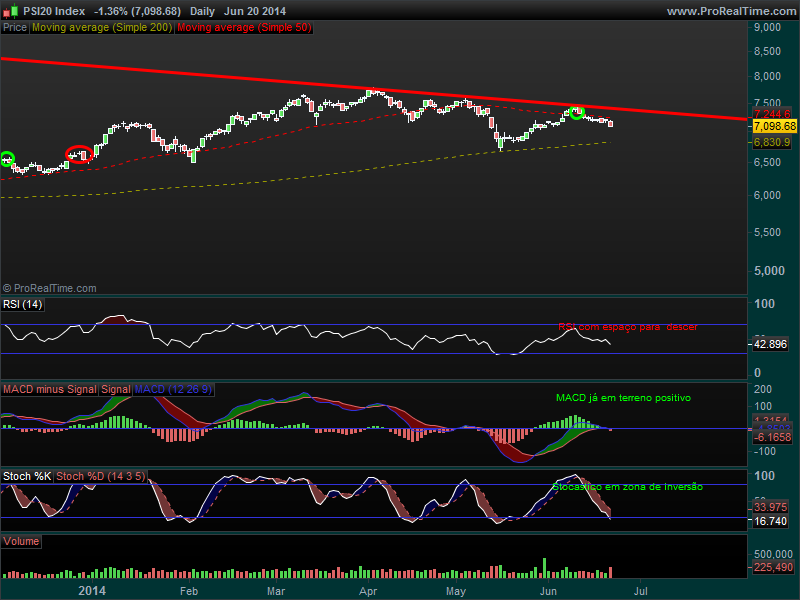Click the 6,000 price axis label
Screen dimensions: 800x600
tap(767, 195)
